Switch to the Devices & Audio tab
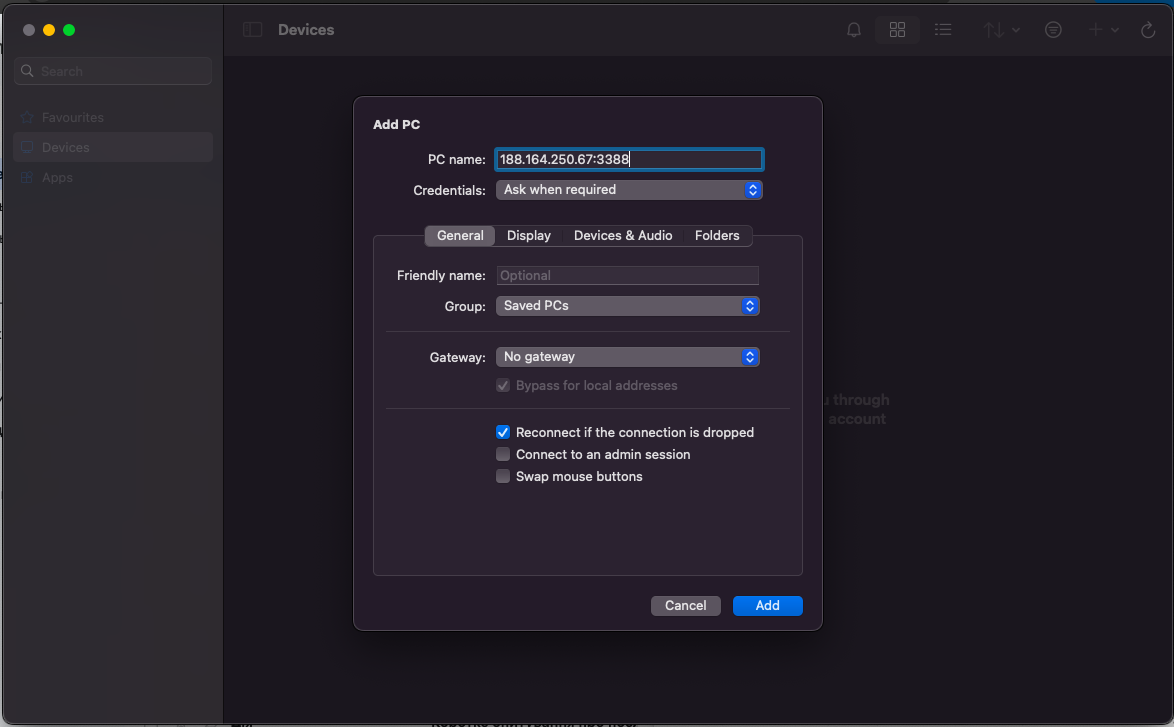1174x727 pixels. 622,236
